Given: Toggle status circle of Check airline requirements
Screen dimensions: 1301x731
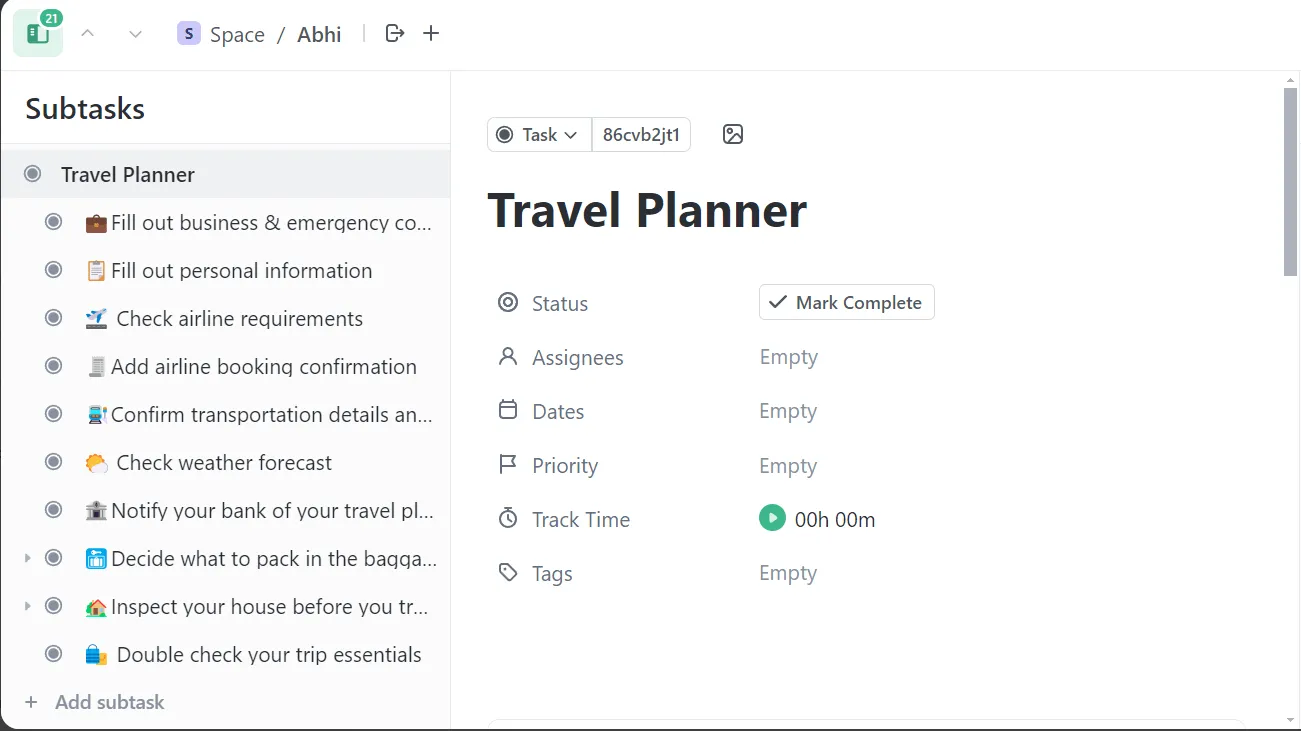Looking at the screenshot, I should [54, 318].
